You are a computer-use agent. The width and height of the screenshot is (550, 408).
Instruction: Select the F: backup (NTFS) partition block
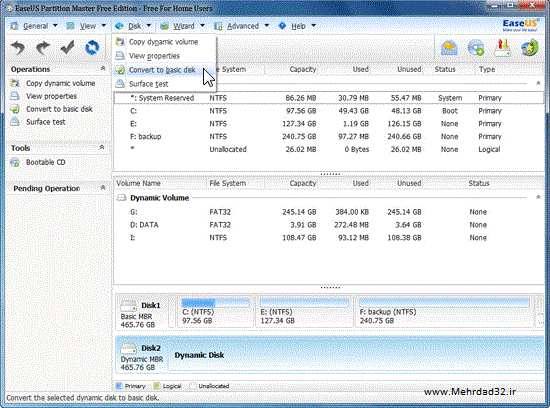pos(444,312)
